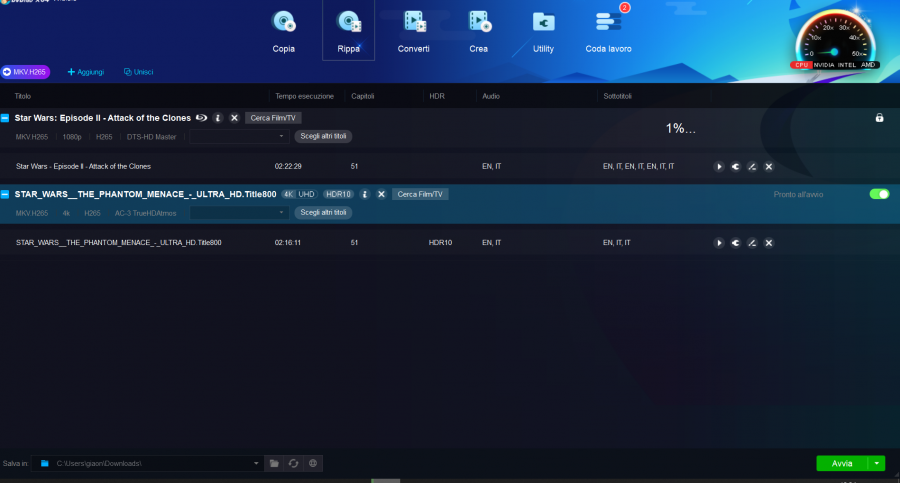Viewport: 900px width, 483px height.
Task: Click the horizontal scrollbar thumb
Action: pos(386,481)
